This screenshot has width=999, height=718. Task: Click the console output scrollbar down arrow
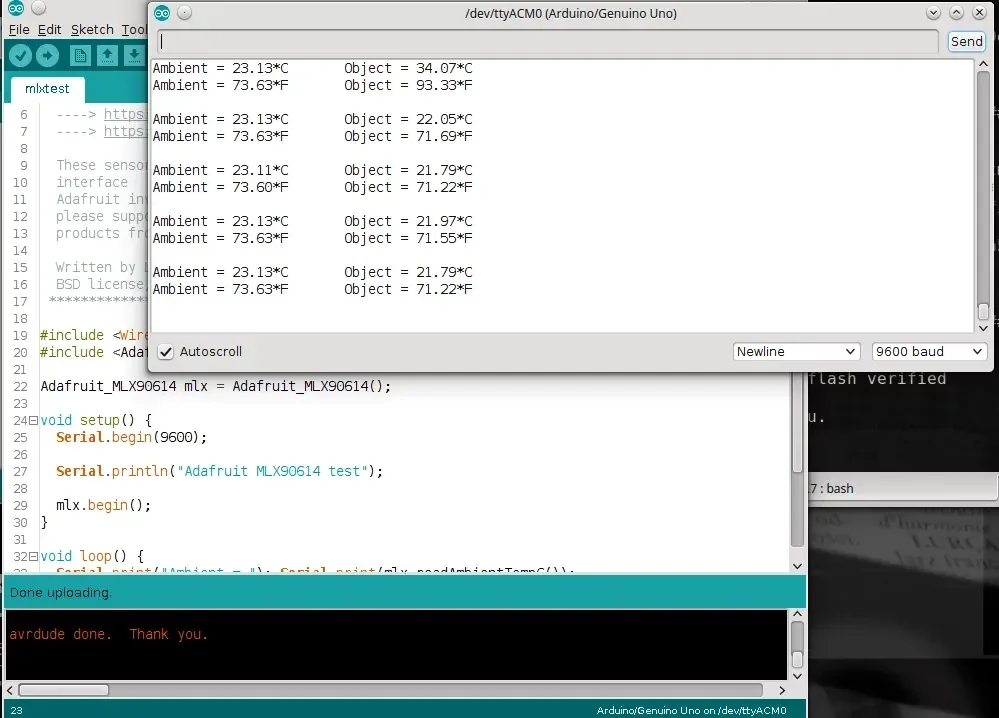(797, 675)
